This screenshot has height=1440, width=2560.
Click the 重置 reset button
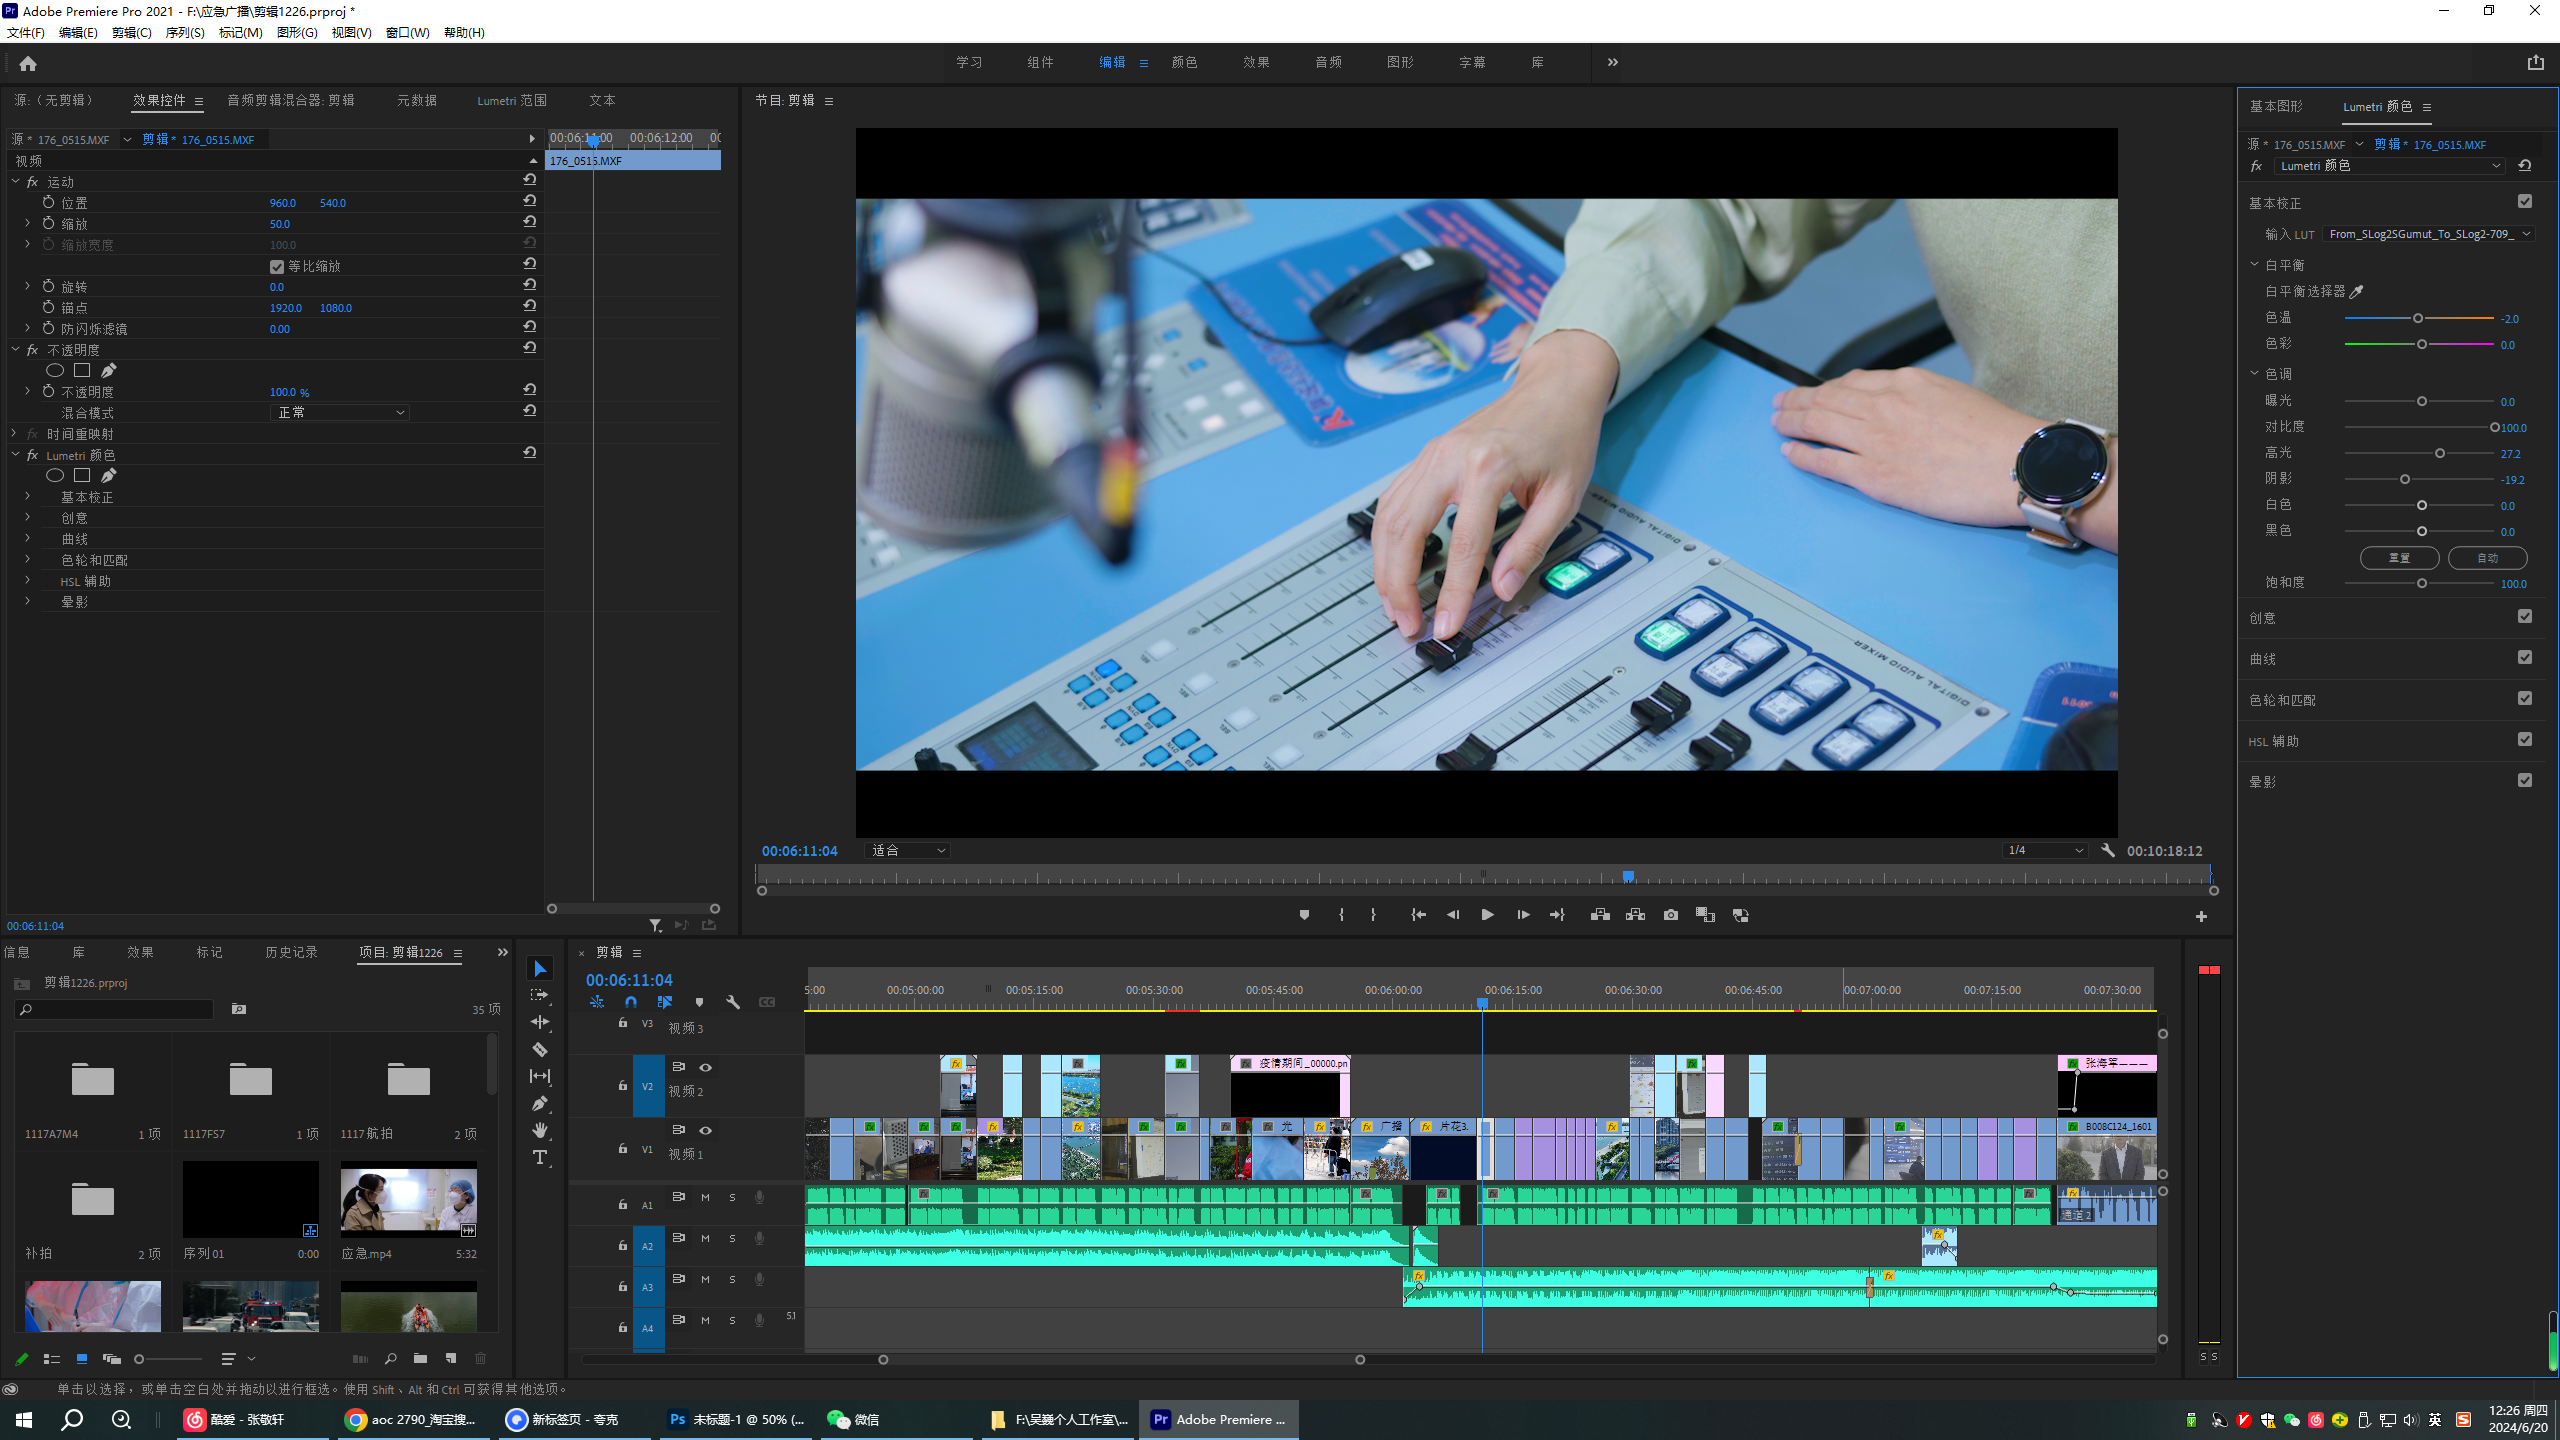point(2399,558)
